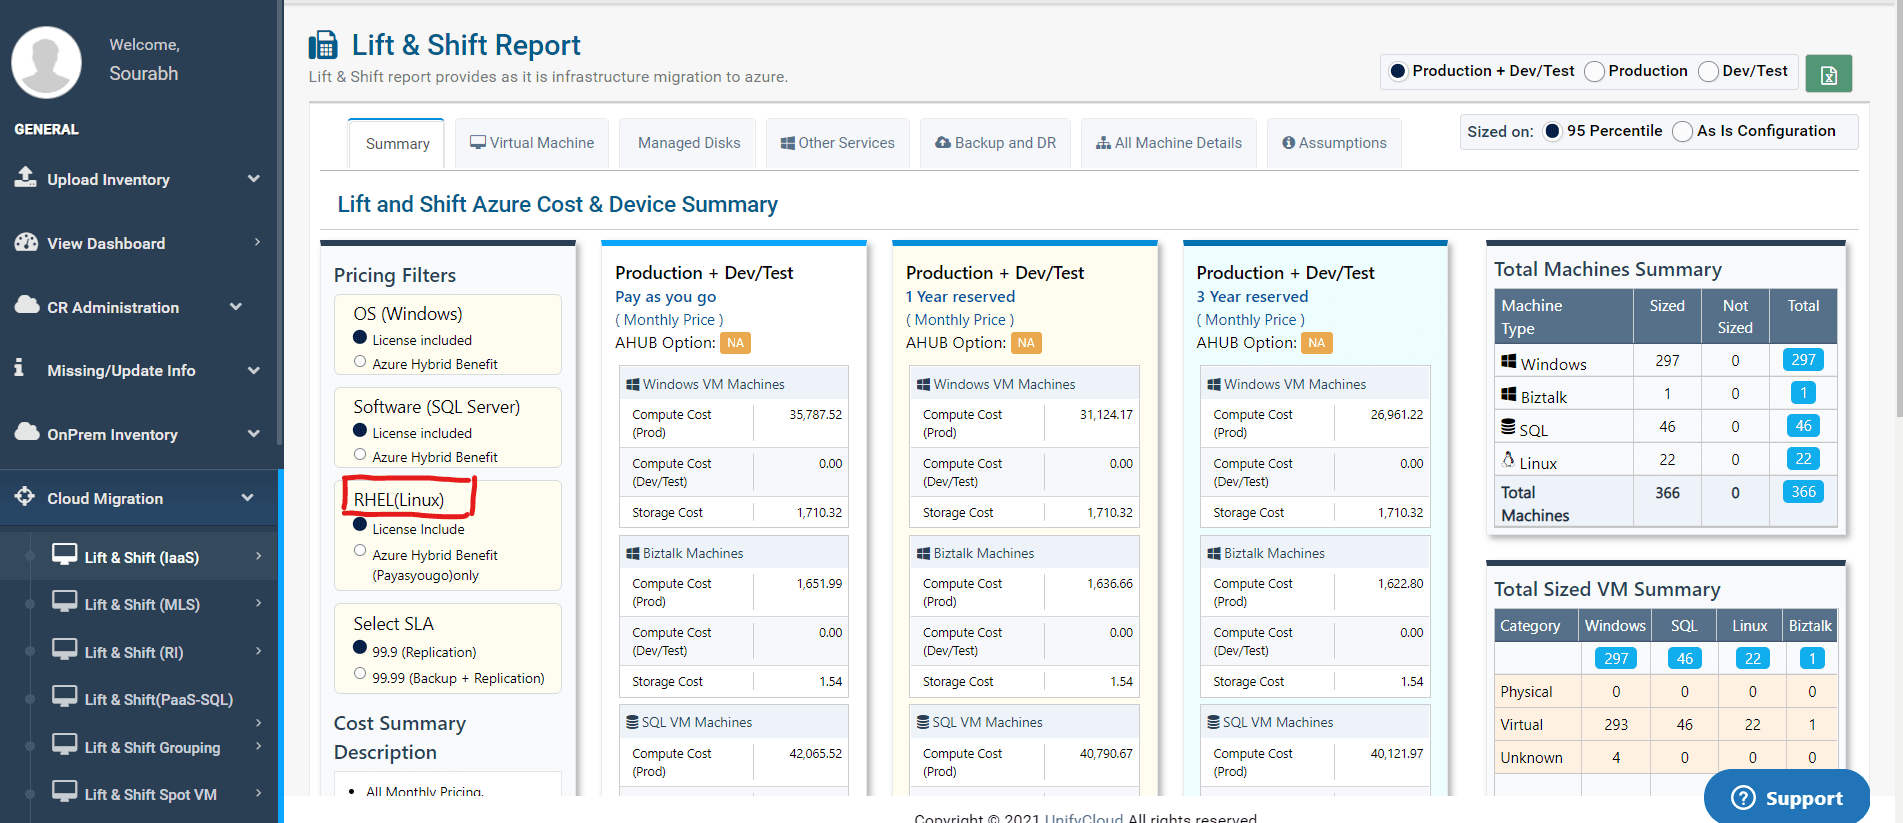Click the Excel export icon button
The width and height of the screenshot is (1903, 823).
(x=1828, y=74)
